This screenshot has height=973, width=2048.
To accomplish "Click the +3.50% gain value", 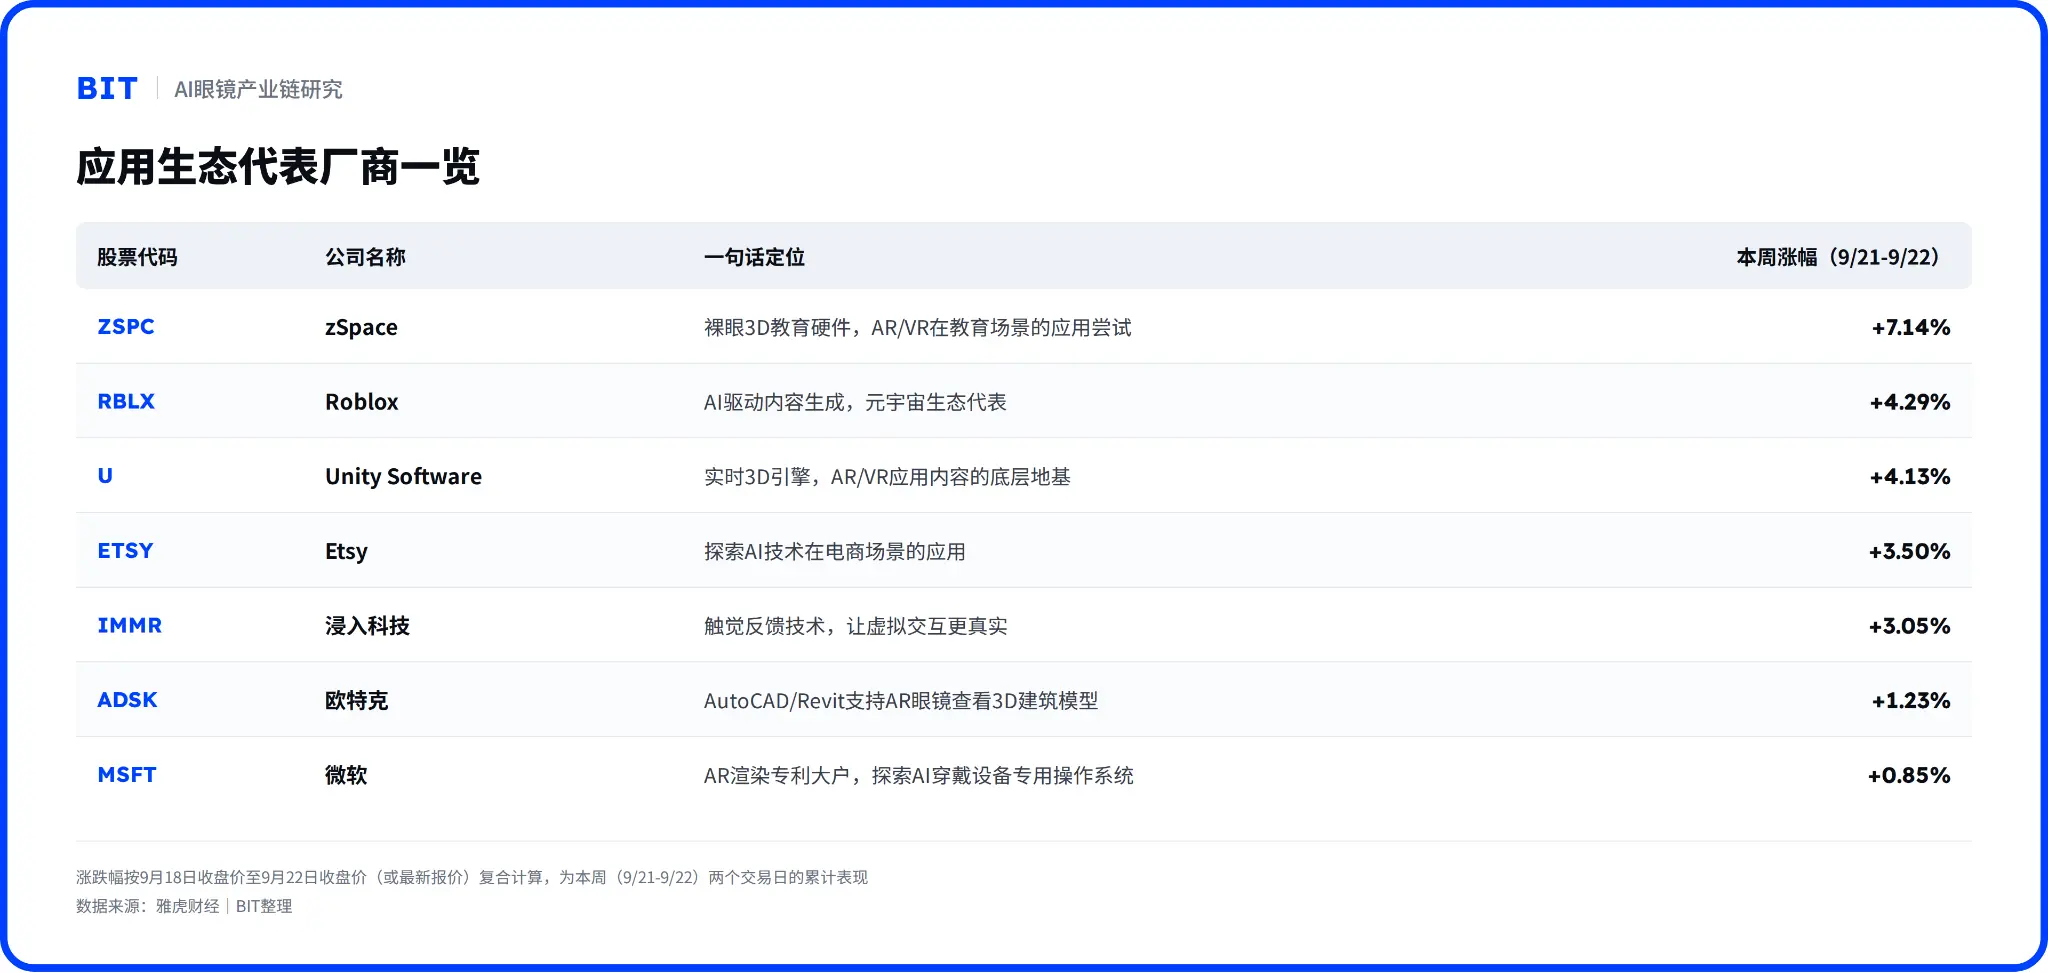I will pyautogui.click(x=1910, y=552).
